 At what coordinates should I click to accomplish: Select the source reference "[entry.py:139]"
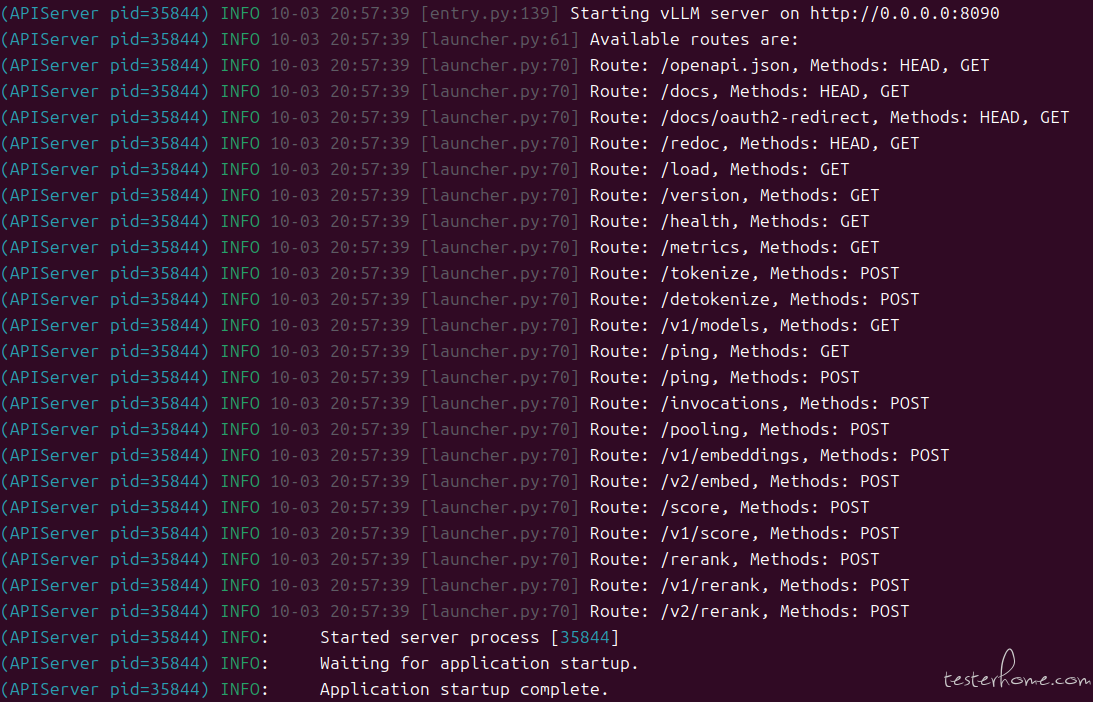tap(490, 13)
